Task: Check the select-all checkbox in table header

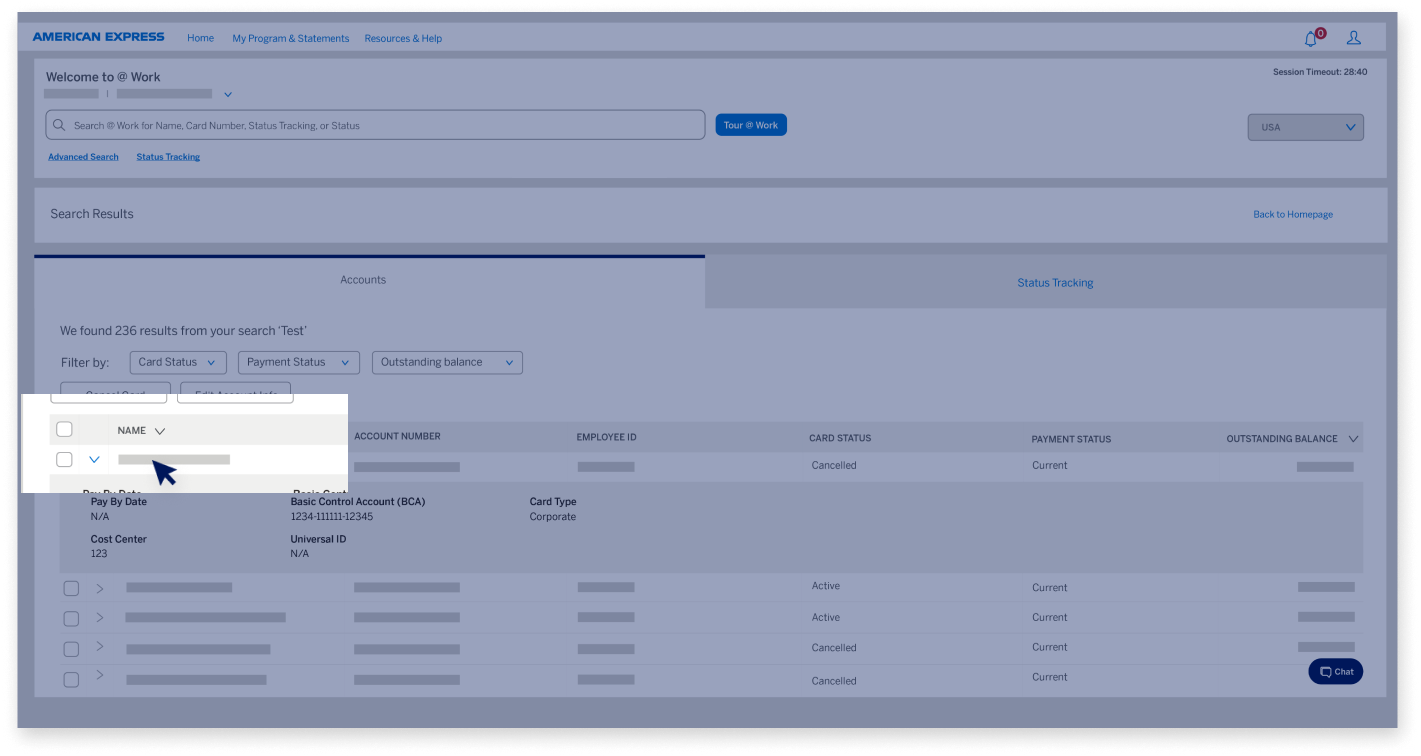Action: pyautogui.click(x=64, y=428)
